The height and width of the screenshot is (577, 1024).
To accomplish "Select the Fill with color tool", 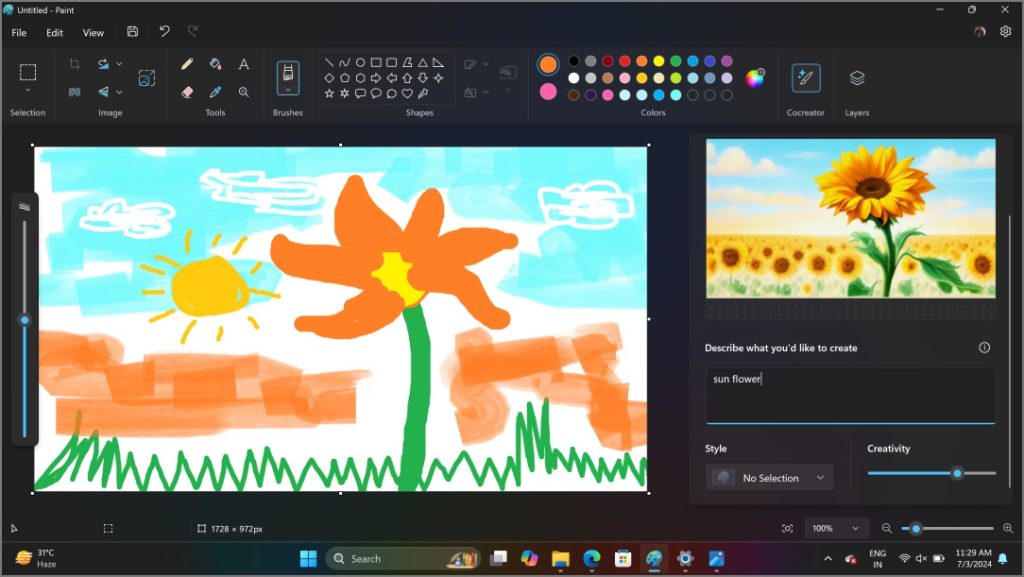I will click(215, 63).
